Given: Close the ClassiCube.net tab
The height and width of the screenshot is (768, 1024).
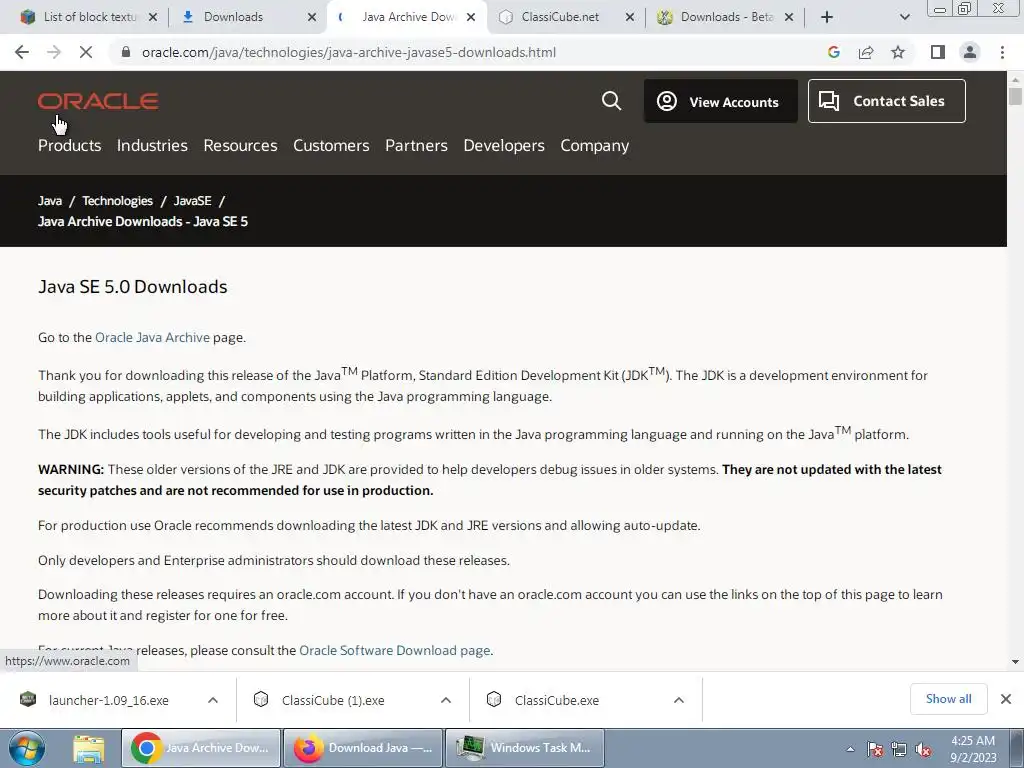Looking at the screenshot, I should point(630,17).
